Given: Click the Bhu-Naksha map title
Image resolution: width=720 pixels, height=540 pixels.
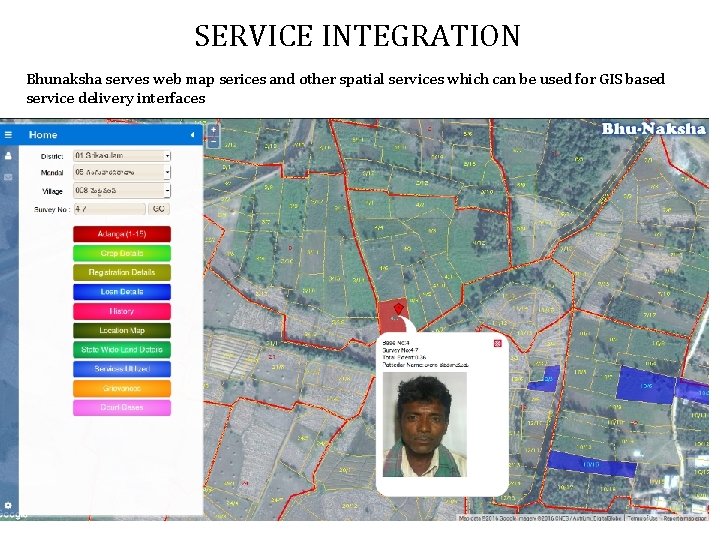Looking at the screenshot, I should (x=653, y=129).
